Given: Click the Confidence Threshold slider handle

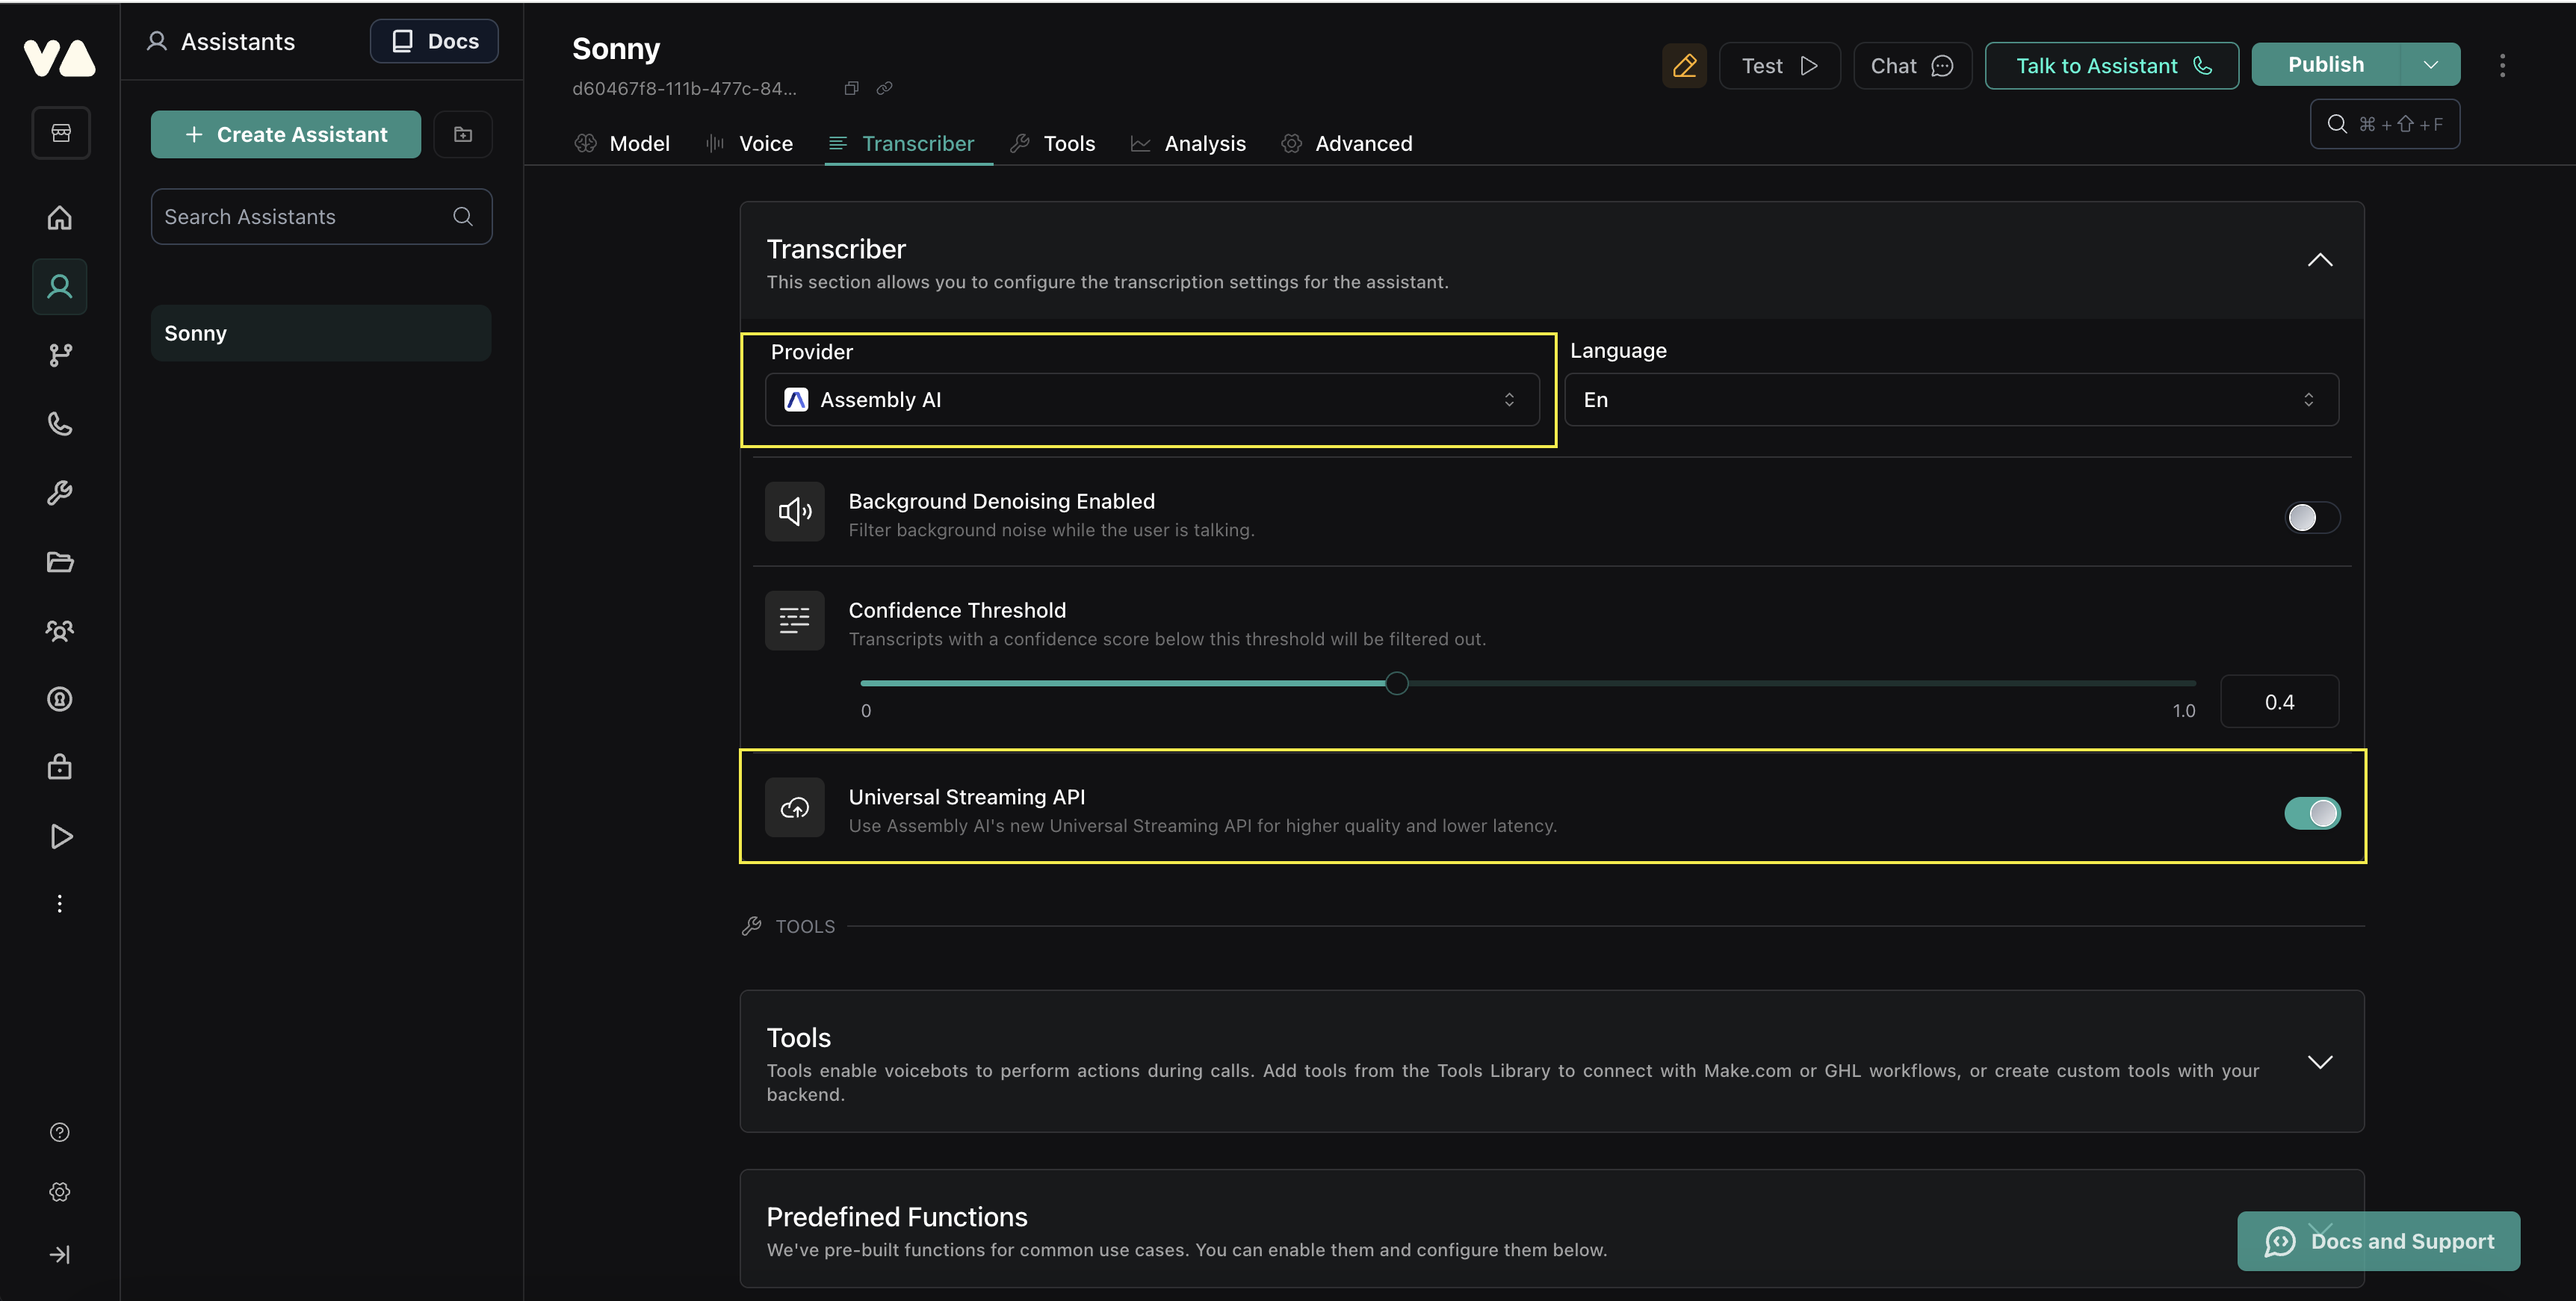Looking at the screenshot, I should pos(1397,684).
